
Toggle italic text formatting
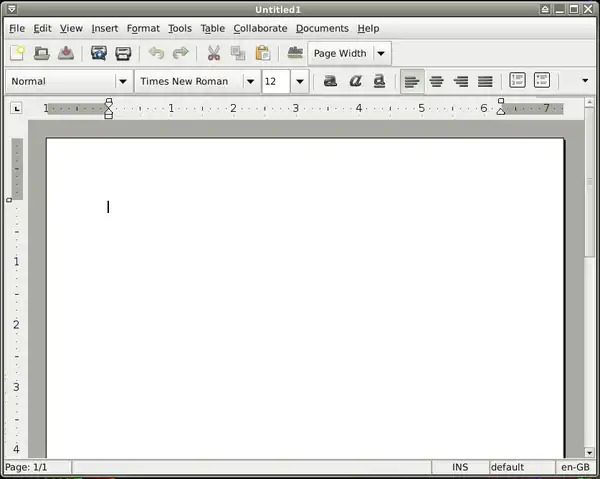355,81
